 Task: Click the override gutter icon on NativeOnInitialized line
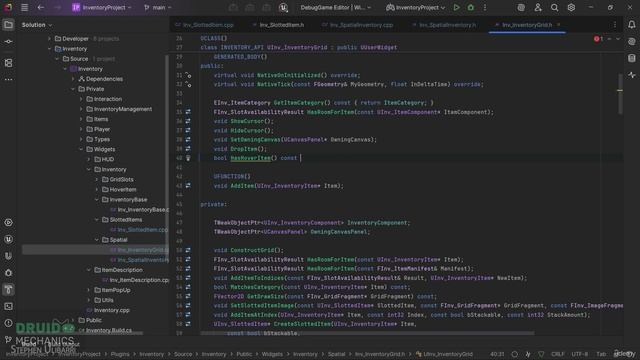pos(188,75)
